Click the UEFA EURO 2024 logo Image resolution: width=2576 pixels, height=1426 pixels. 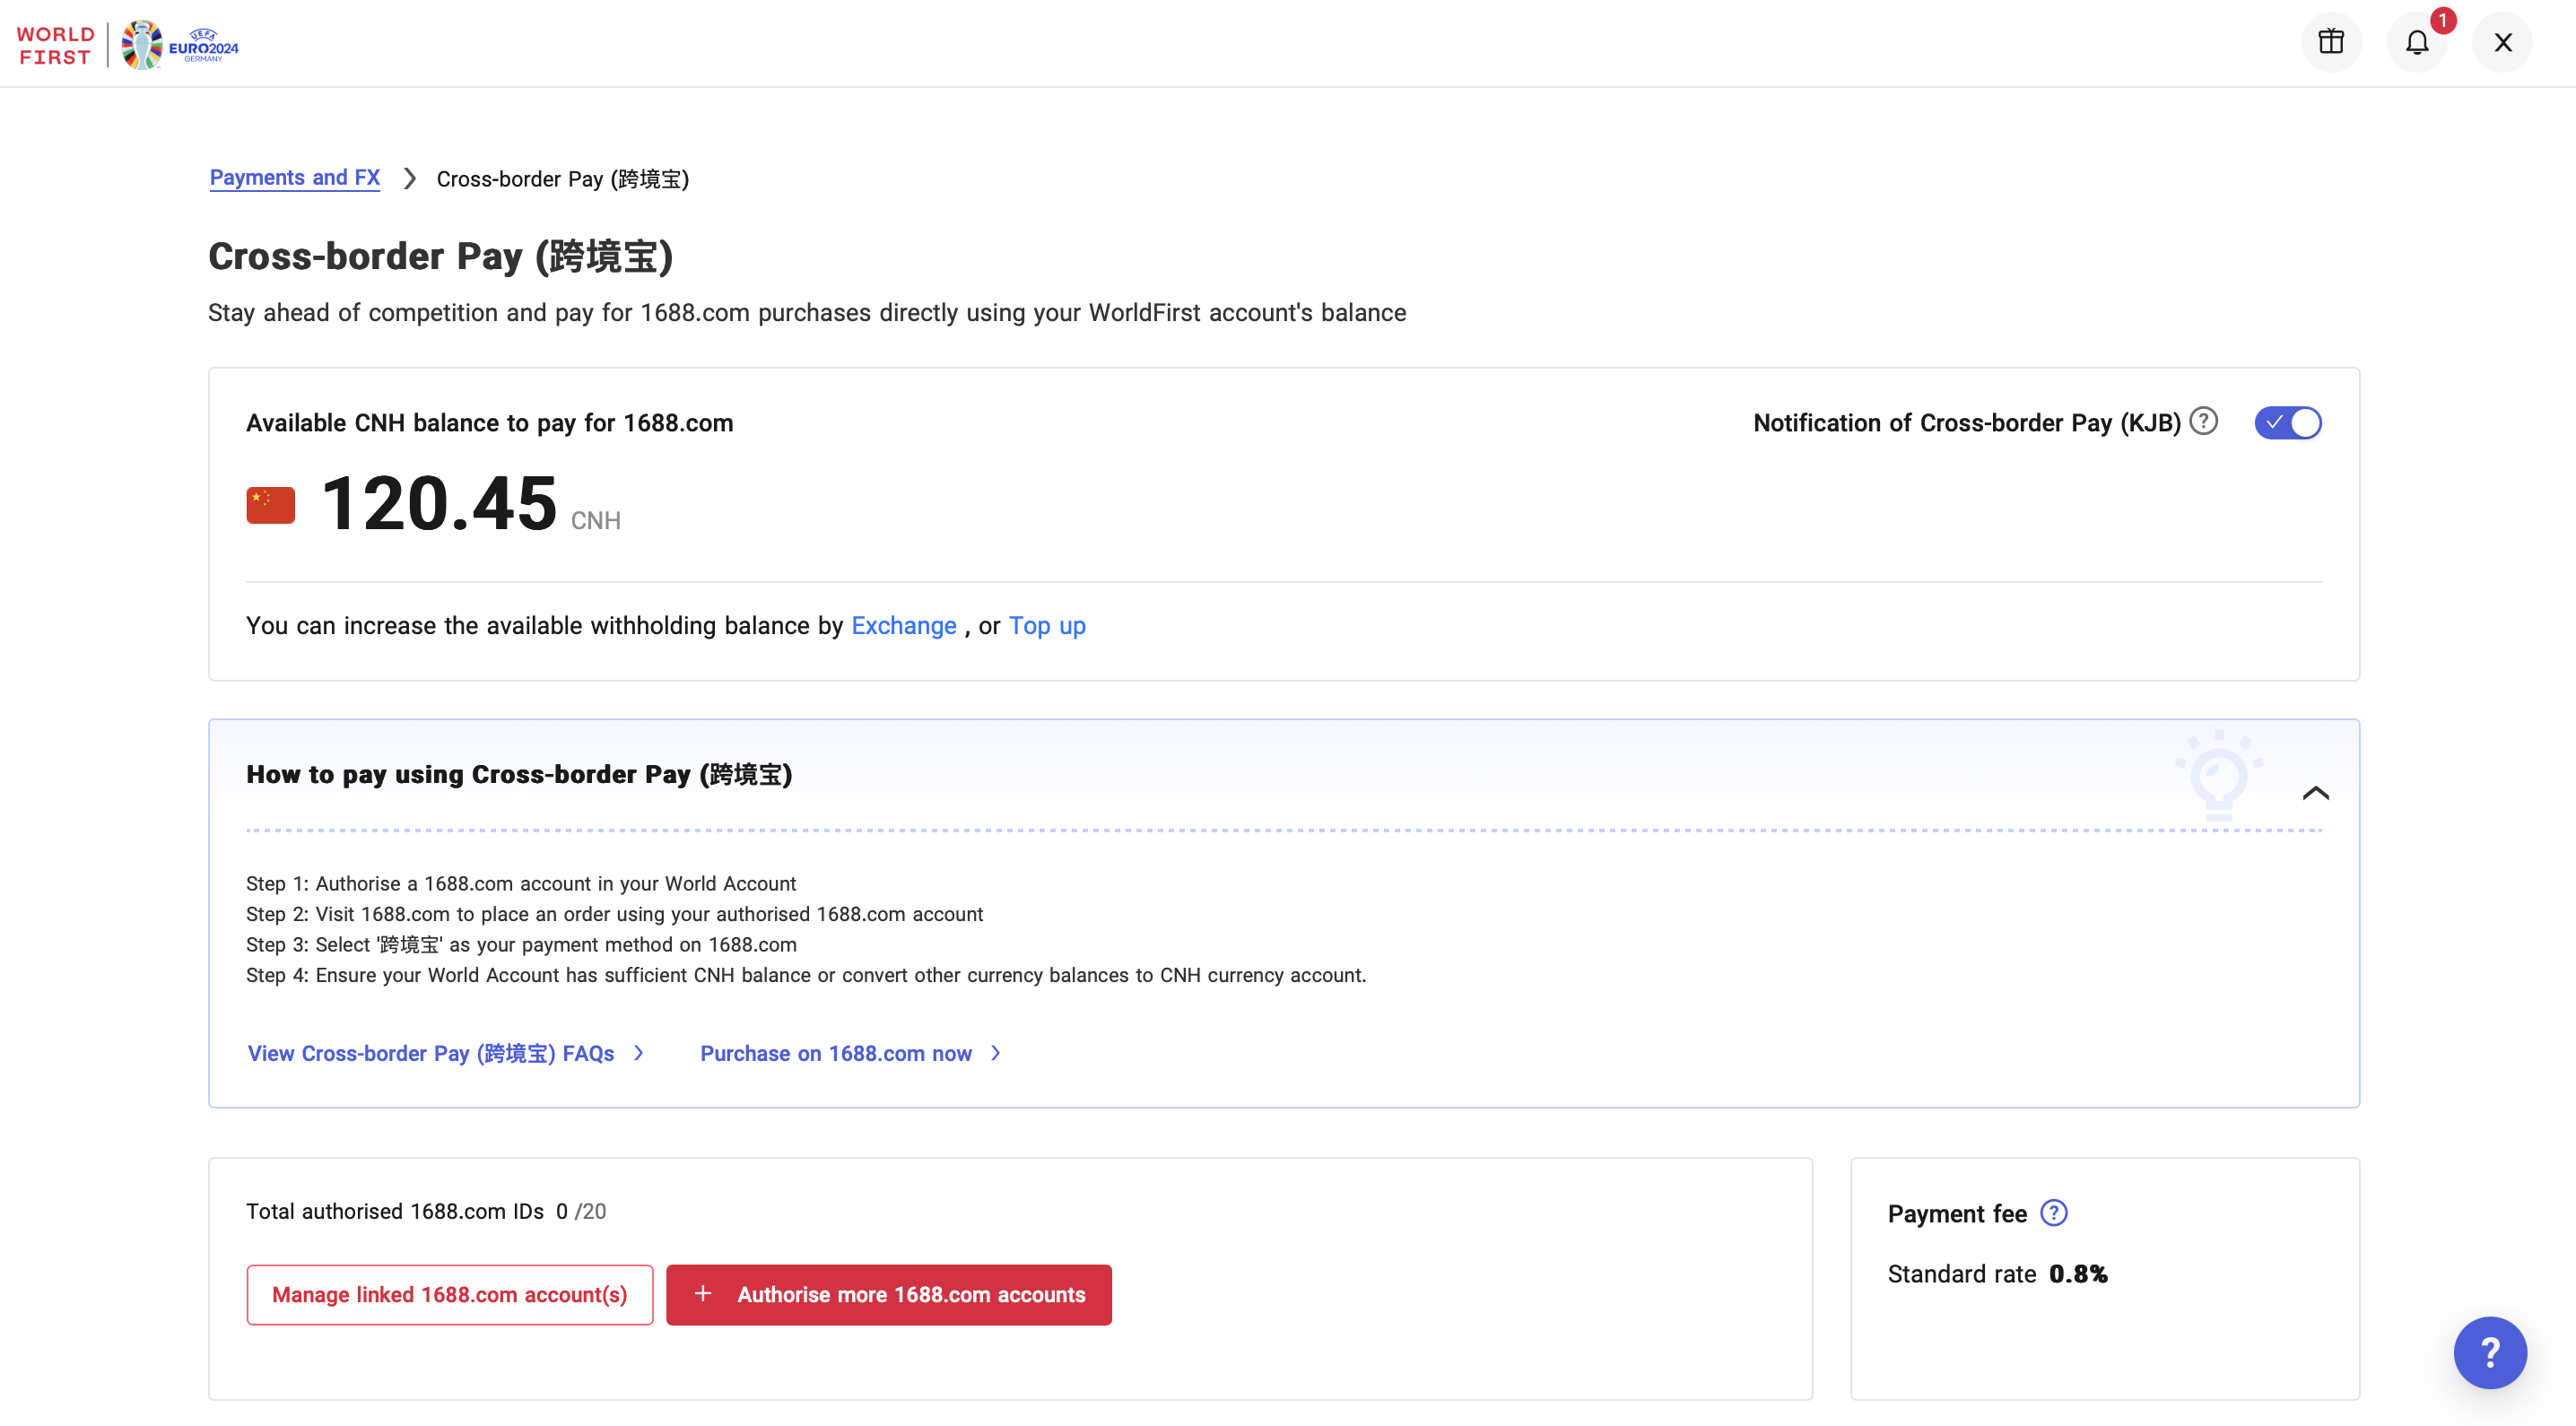pos(180,45)
